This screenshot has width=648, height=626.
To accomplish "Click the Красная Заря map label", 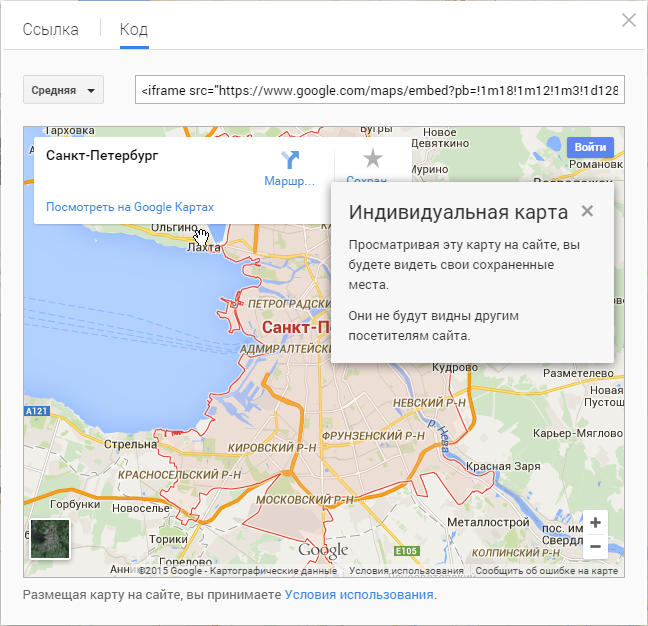I will click(x=503, y=466).
